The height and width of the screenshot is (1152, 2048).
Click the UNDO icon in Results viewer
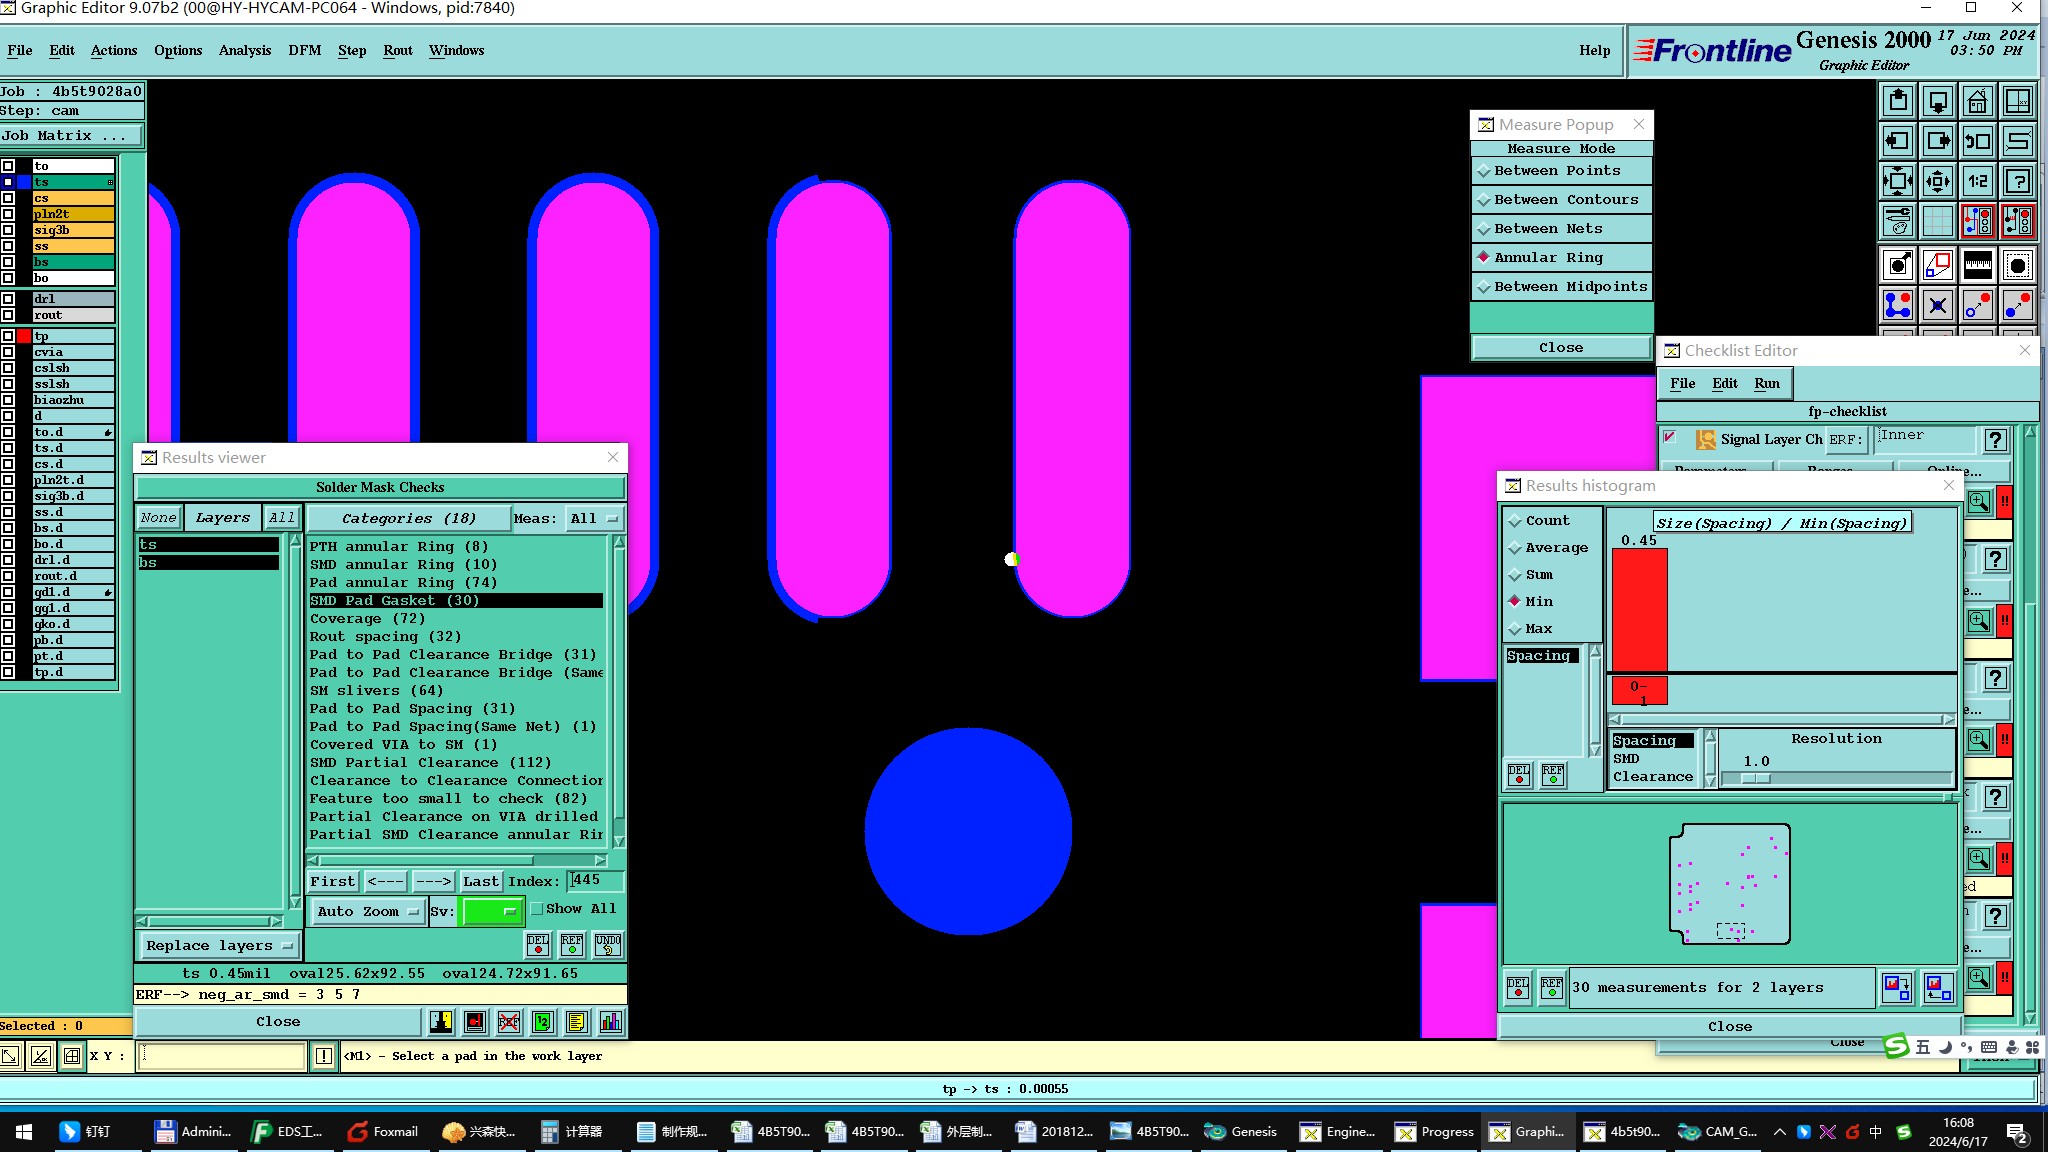tap(608, 944)
